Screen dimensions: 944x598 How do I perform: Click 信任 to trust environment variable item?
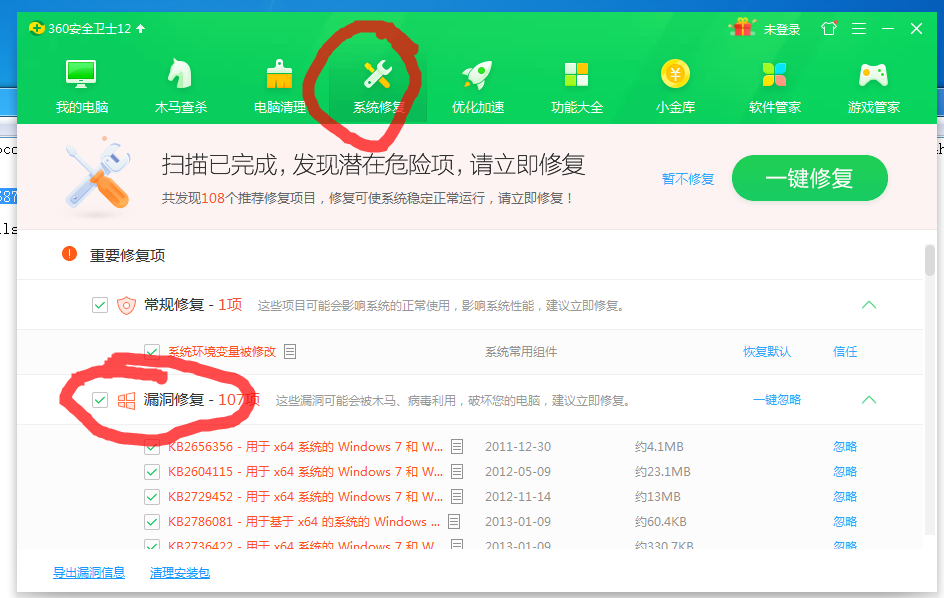coord(845,351)
